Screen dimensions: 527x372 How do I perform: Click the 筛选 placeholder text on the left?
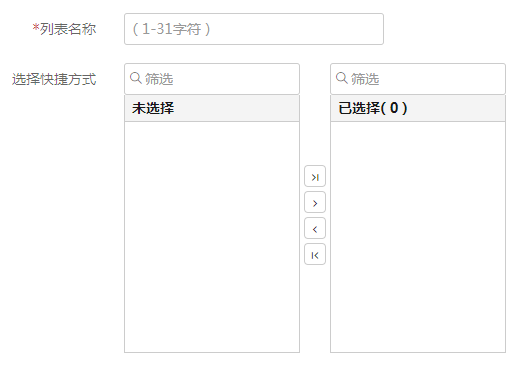pyautogui.click(x=159, y=79)
